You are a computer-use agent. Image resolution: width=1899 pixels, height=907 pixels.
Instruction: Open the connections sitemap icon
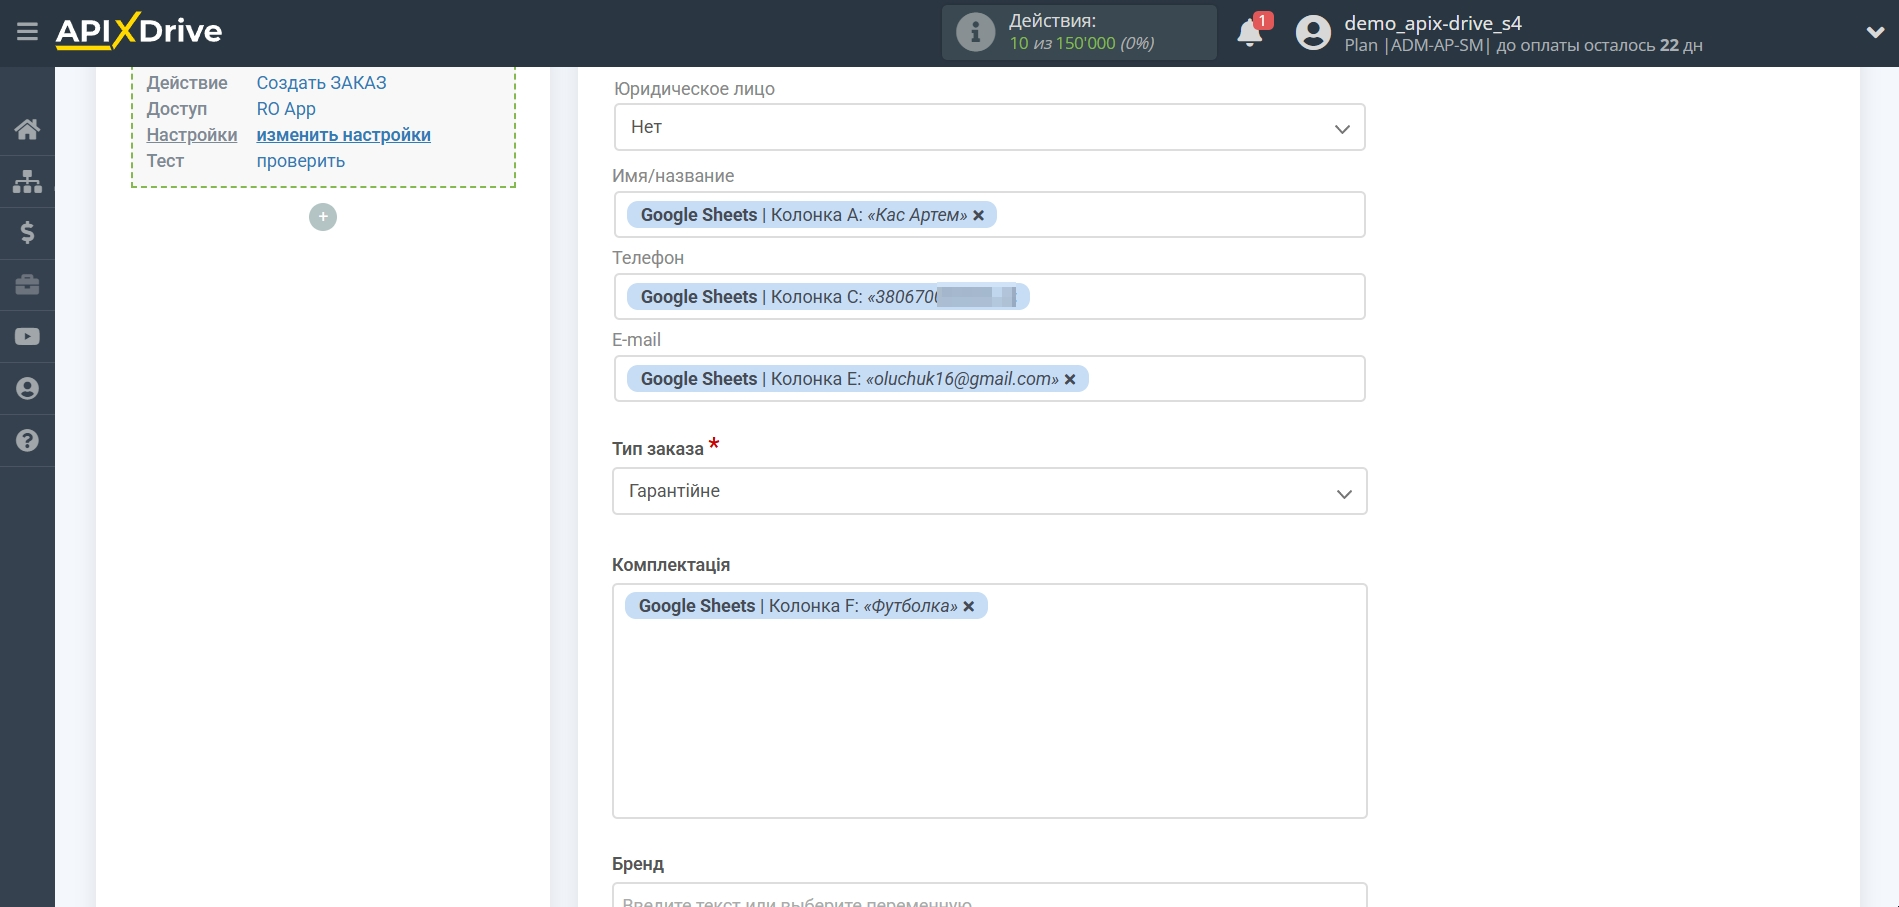click(27, 181)
